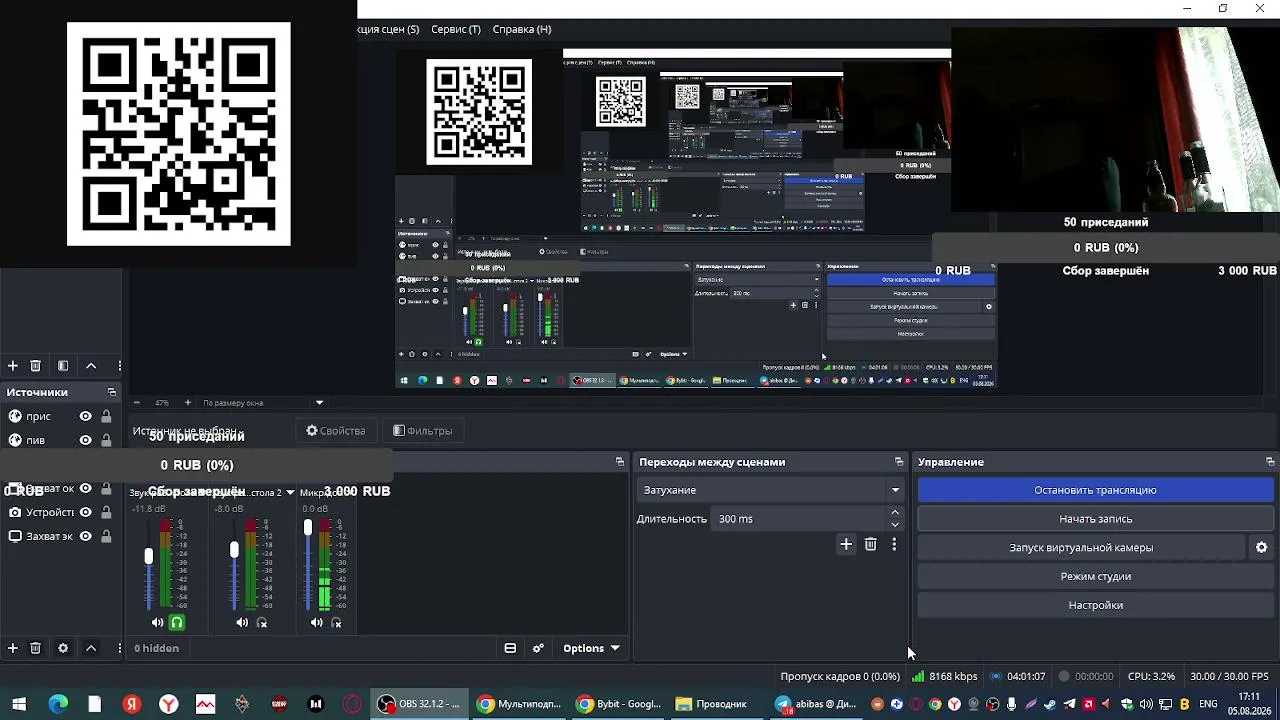
Task: Adjust the volume slider of the -8.0 dB channel
Action: pyautogui.click(x=234, y=550)
